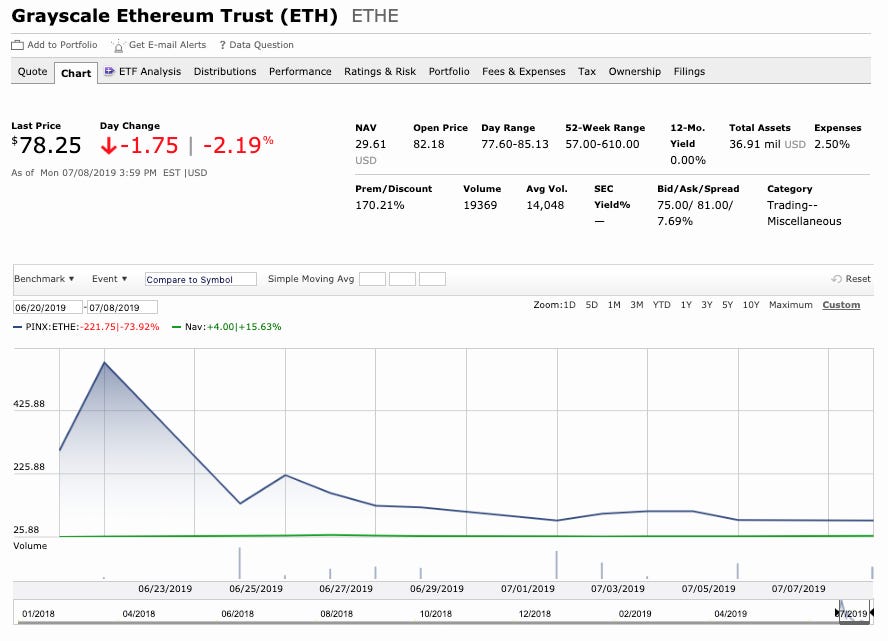Viewport: 888px width, 641px height.
Task: Click the Data Question link
Action: [262, 45]
